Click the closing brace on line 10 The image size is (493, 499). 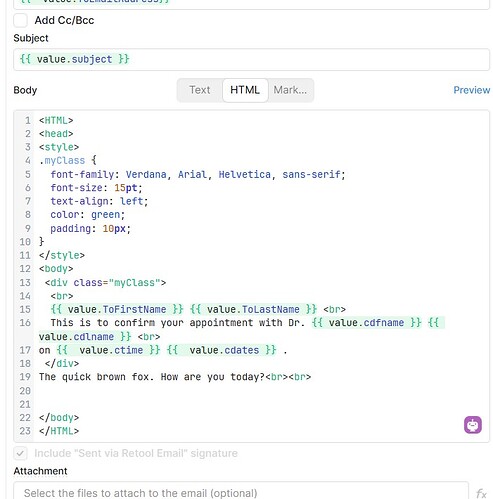point(41,241)
